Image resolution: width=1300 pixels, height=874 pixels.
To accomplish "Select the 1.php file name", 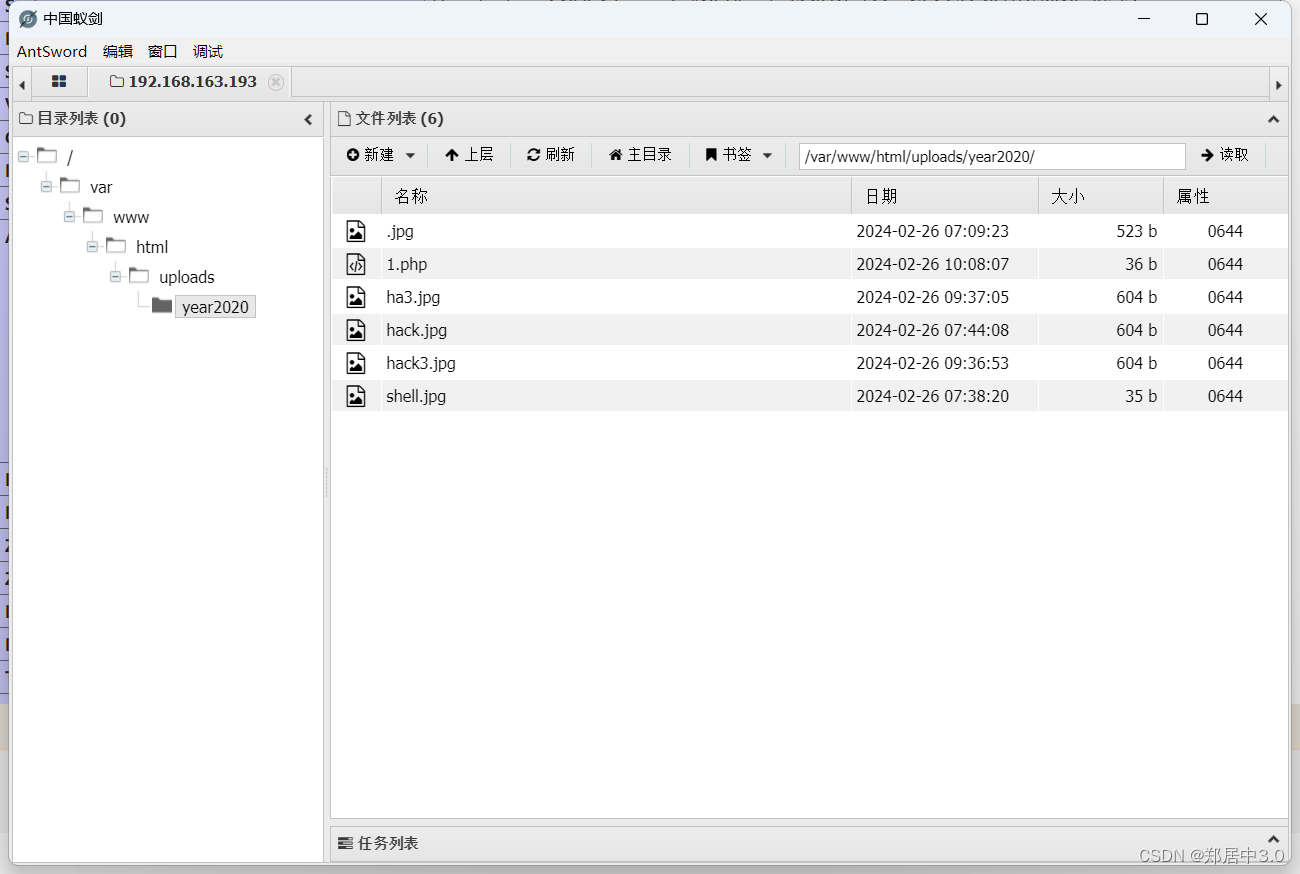I will pos(407,264).
